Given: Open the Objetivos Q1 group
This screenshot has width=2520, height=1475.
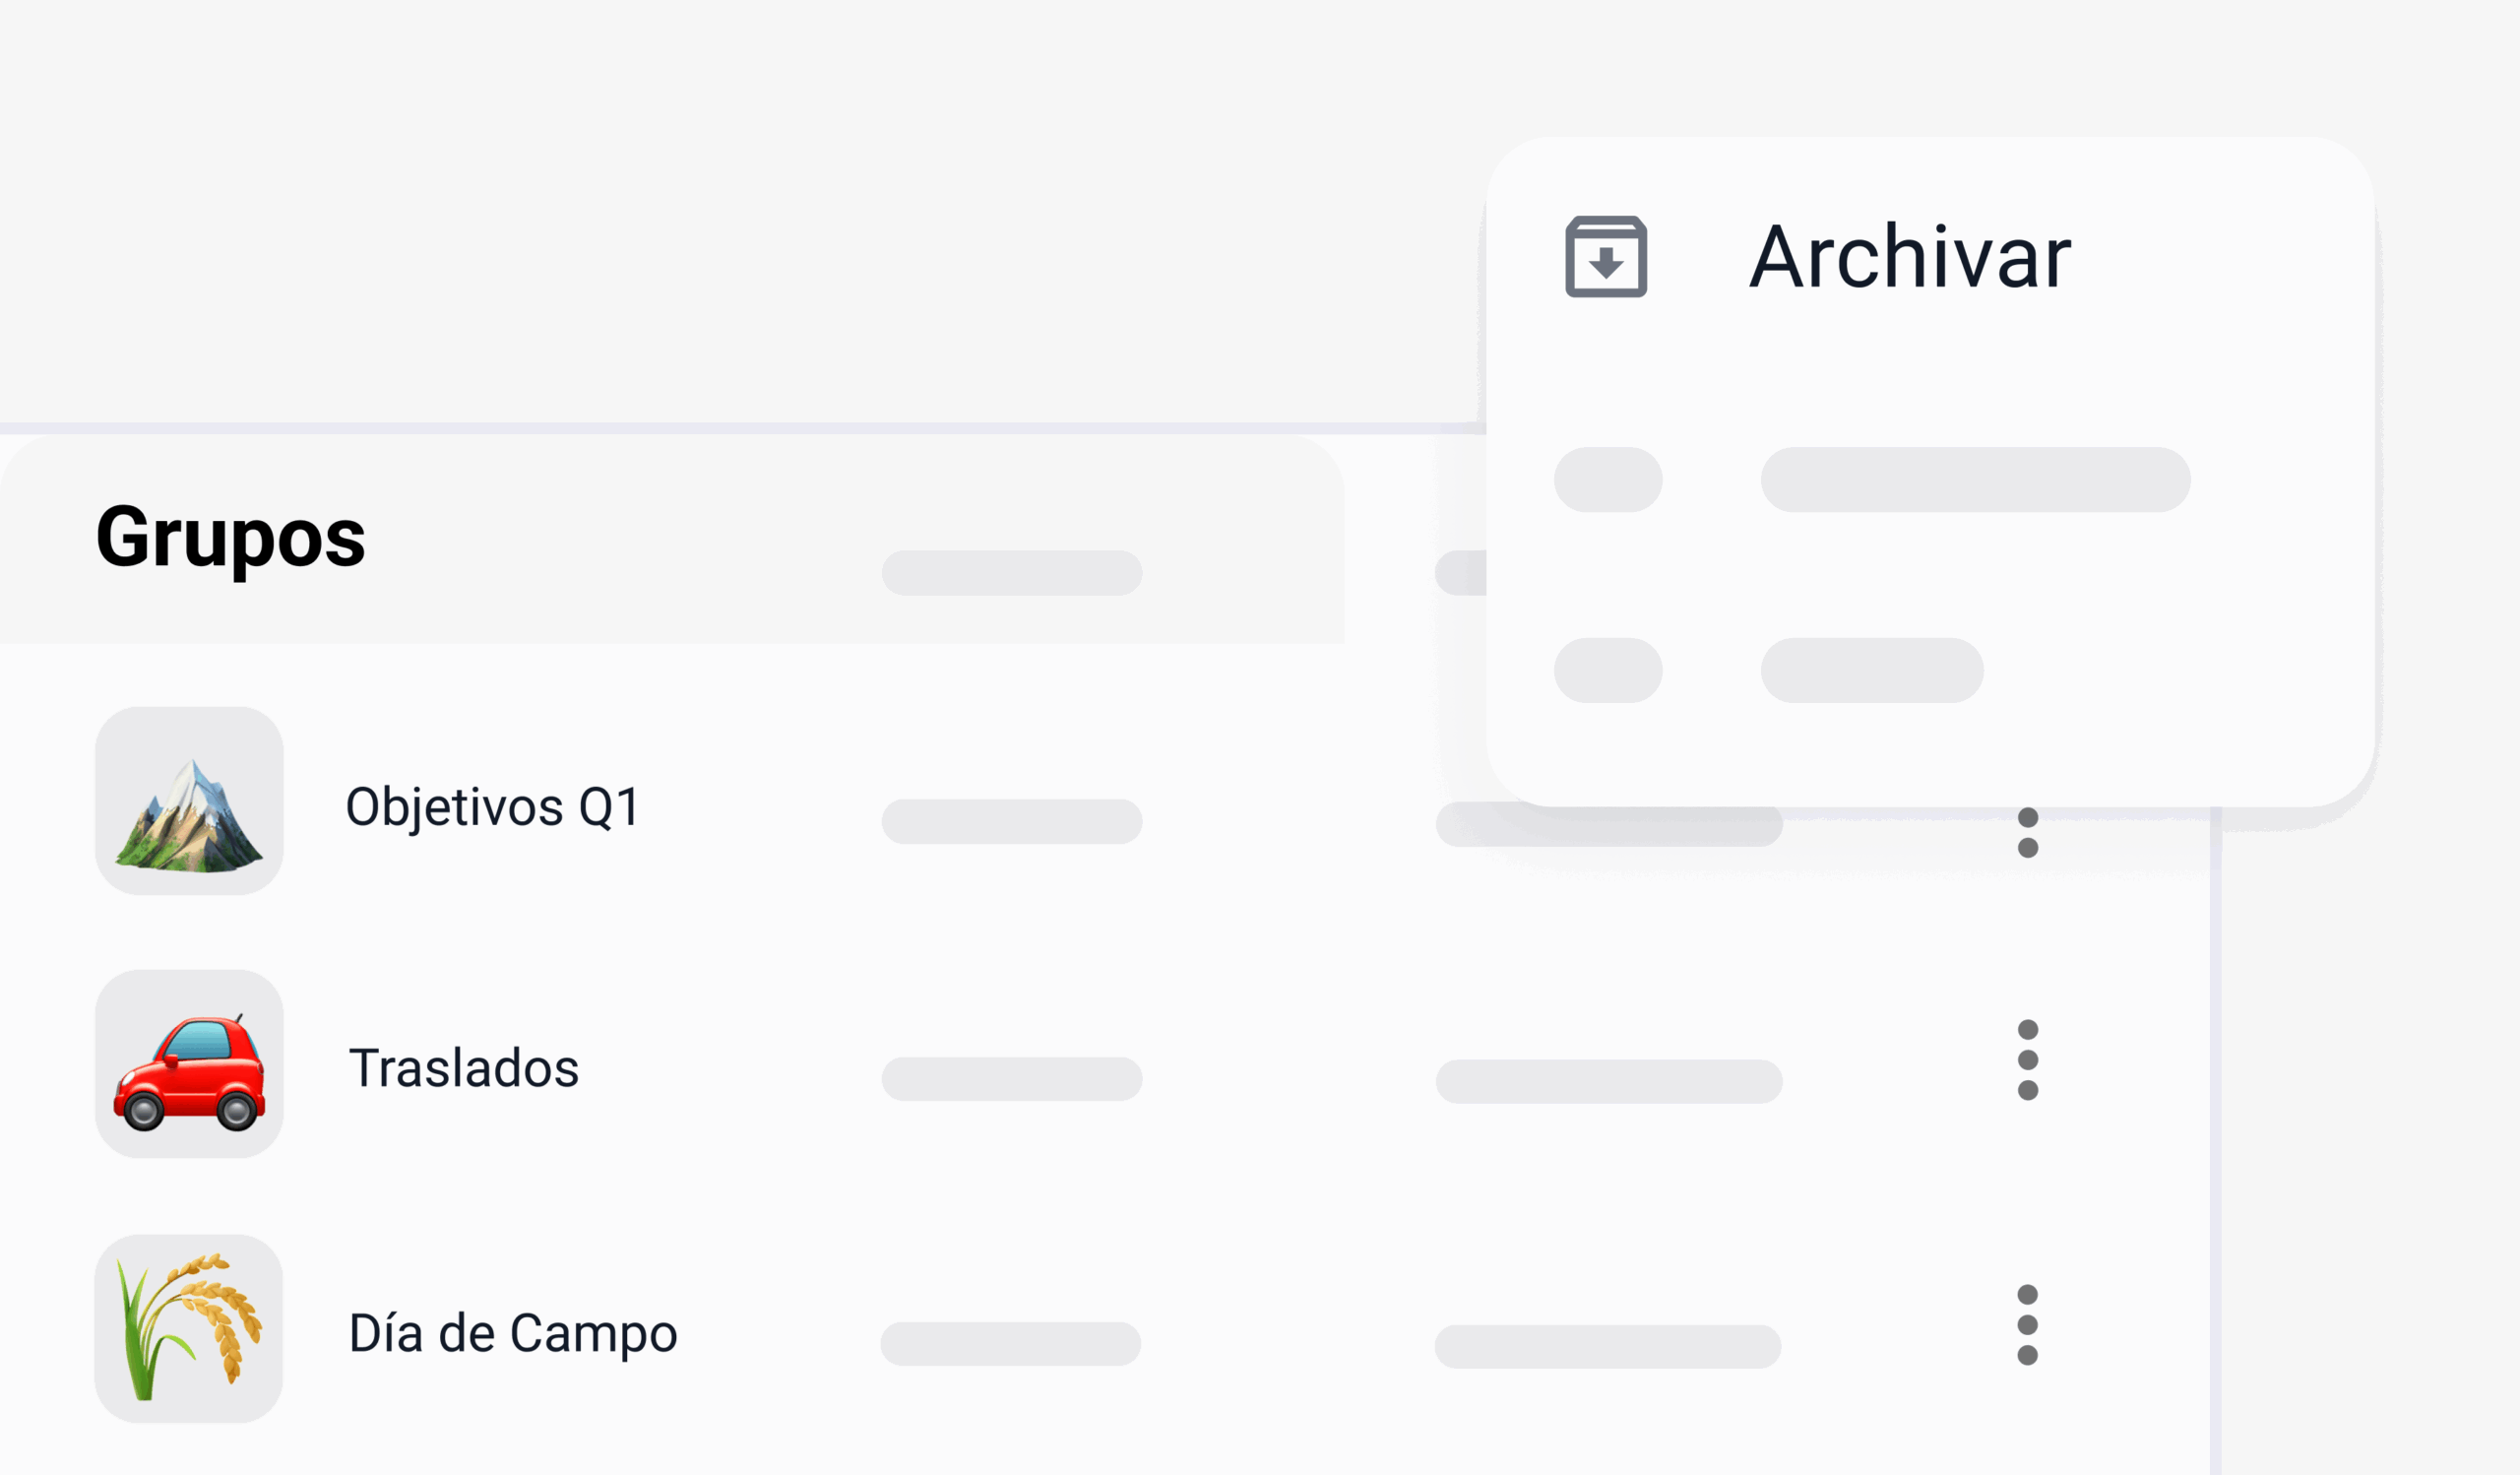Looking at the screenshot, I should click(x=492, y=806).
